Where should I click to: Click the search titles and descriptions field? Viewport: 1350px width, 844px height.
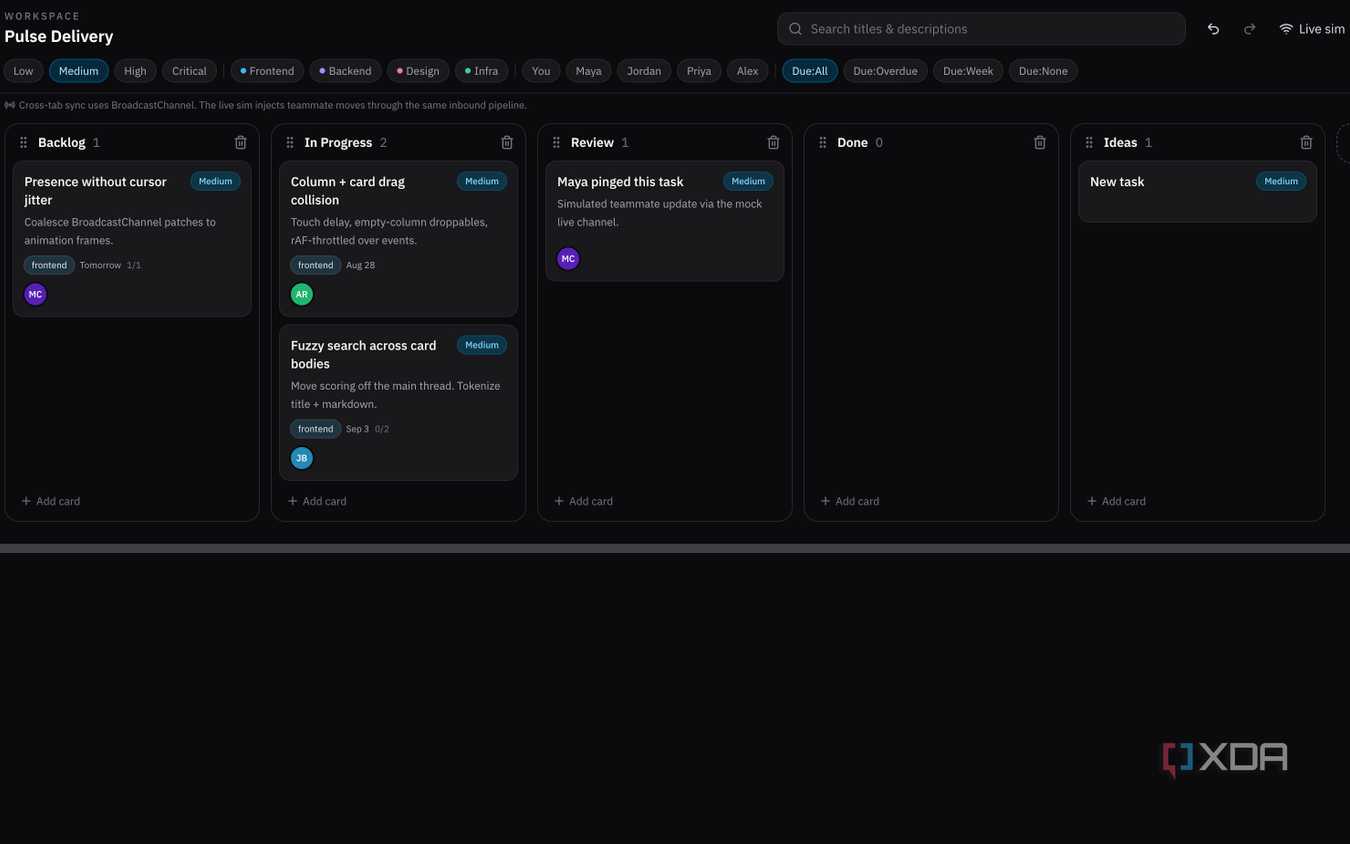point(981,29)
